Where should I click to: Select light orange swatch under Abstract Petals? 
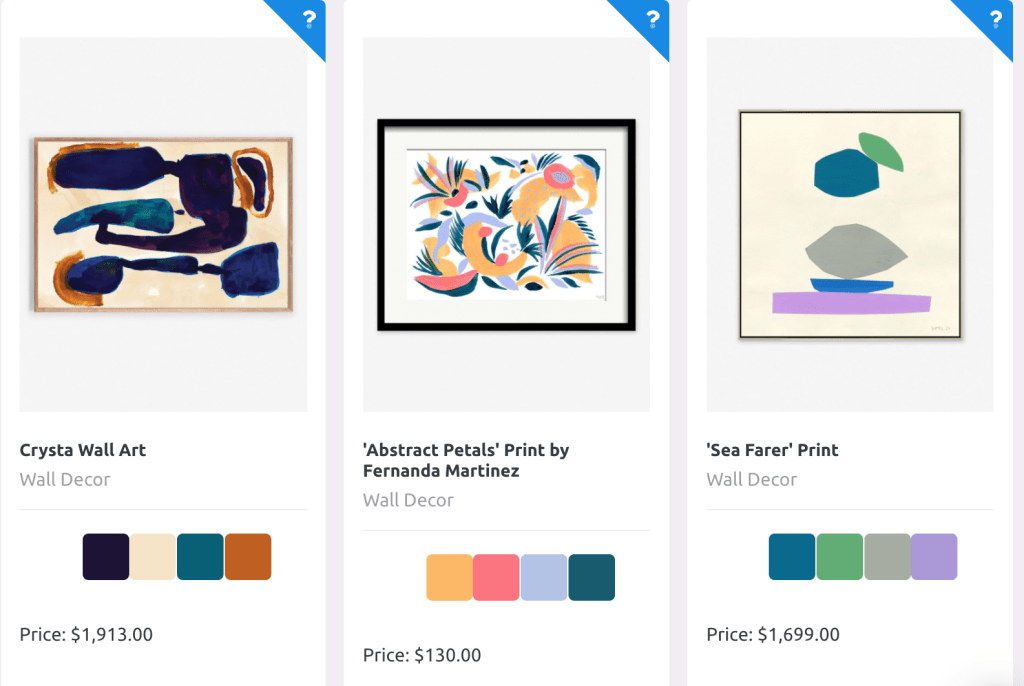pyautogui.click(x=449, y=578)
